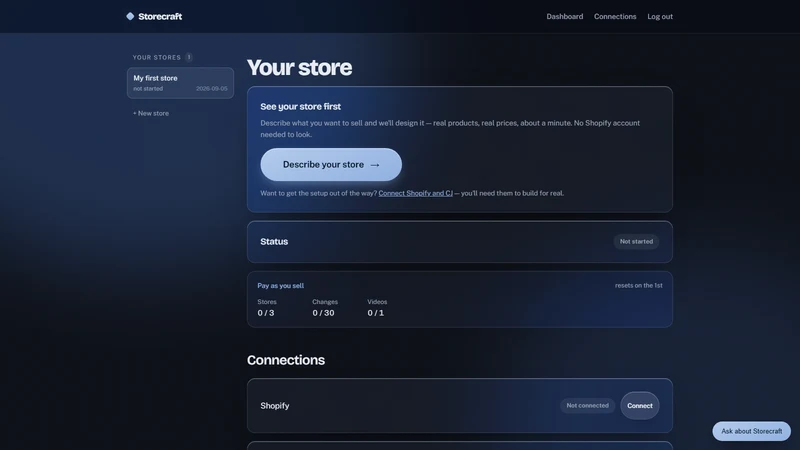
Task: Click the Your store page heading
Action: 299,67
